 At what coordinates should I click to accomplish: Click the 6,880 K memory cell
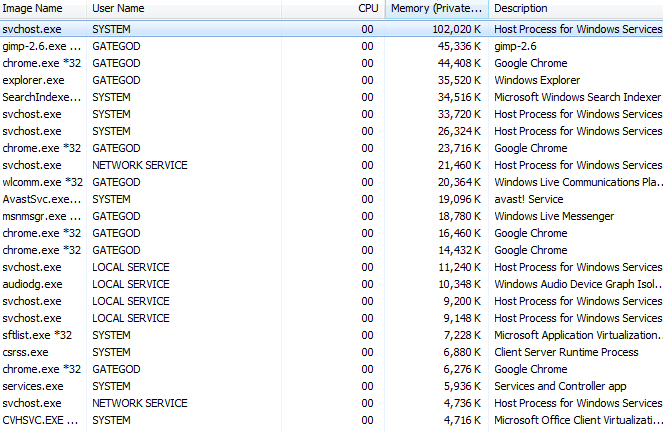(462, 352)
